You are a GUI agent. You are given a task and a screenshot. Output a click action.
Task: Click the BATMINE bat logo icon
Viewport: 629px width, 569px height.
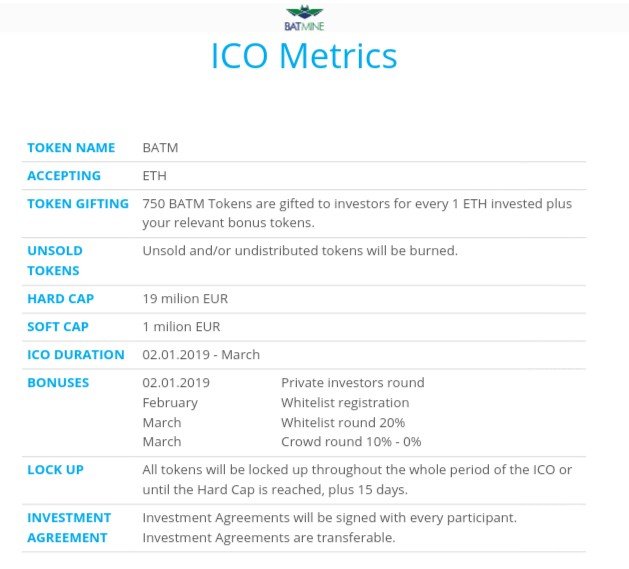point(304,18)
